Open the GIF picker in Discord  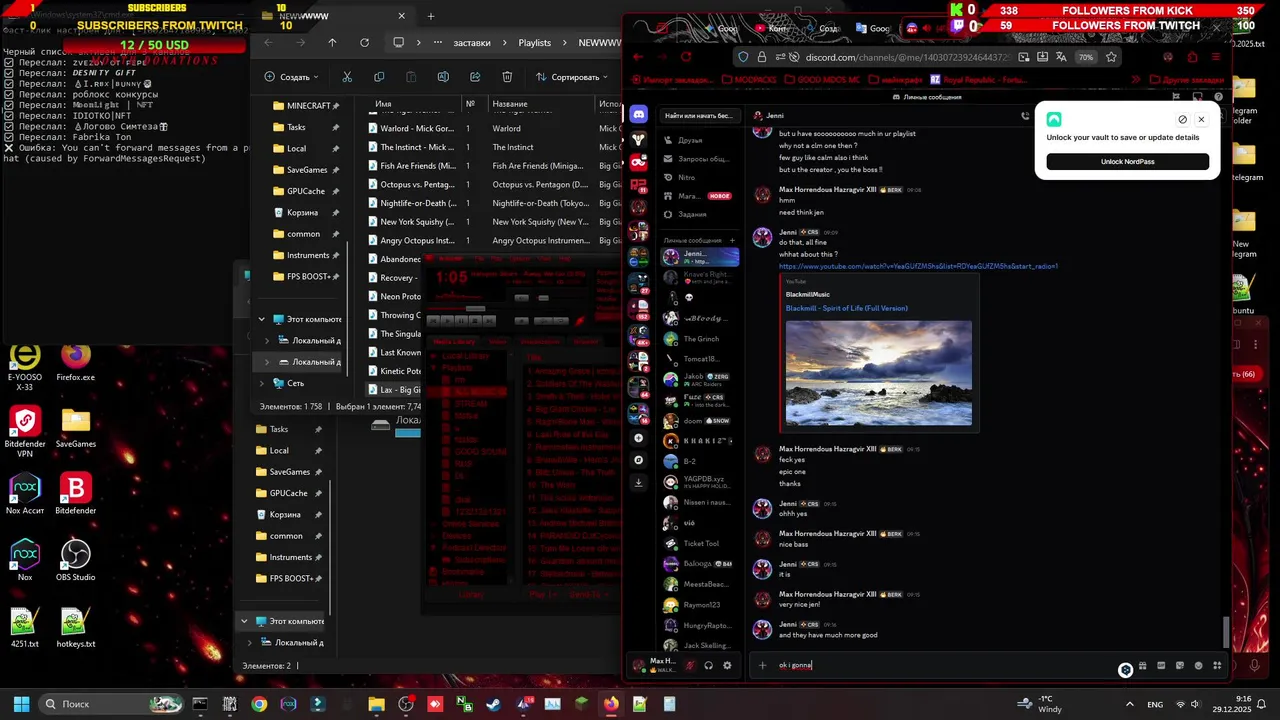point(1161,665)
